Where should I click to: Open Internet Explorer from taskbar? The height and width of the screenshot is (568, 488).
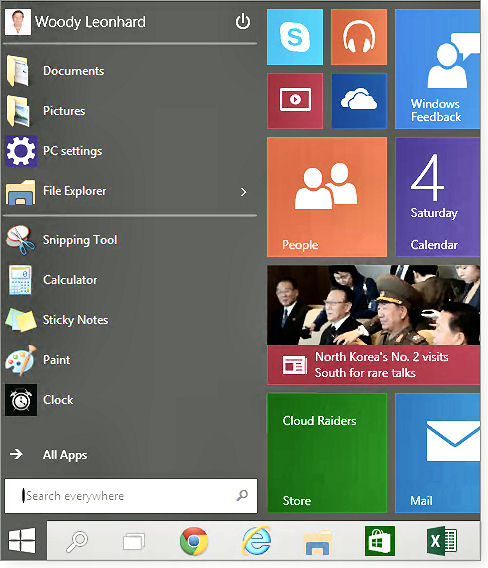pos(256,541)
